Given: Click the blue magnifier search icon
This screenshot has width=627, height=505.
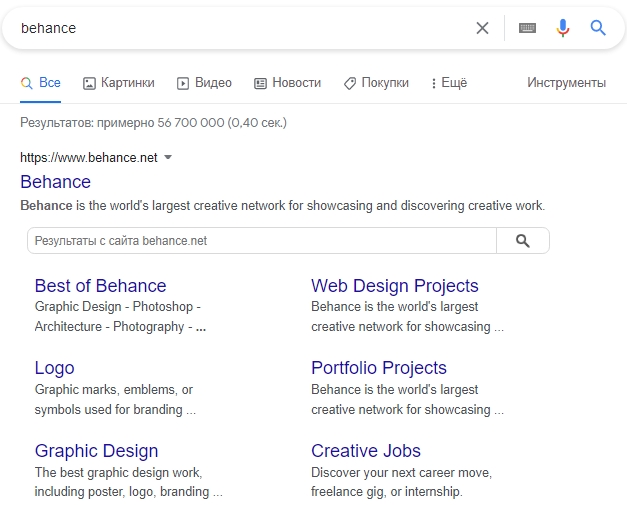Looking at the screenshot, I should tap(598, 28).
